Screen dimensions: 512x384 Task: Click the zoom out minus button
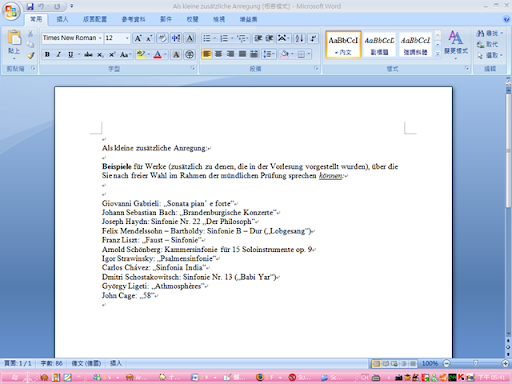tap(447, 363)
